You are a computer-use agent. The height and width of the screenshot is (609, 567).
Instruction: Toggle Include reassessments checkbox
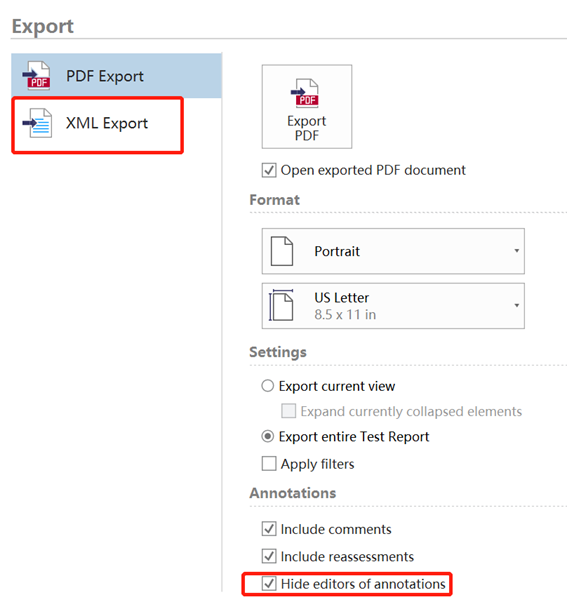pos(269,556)
